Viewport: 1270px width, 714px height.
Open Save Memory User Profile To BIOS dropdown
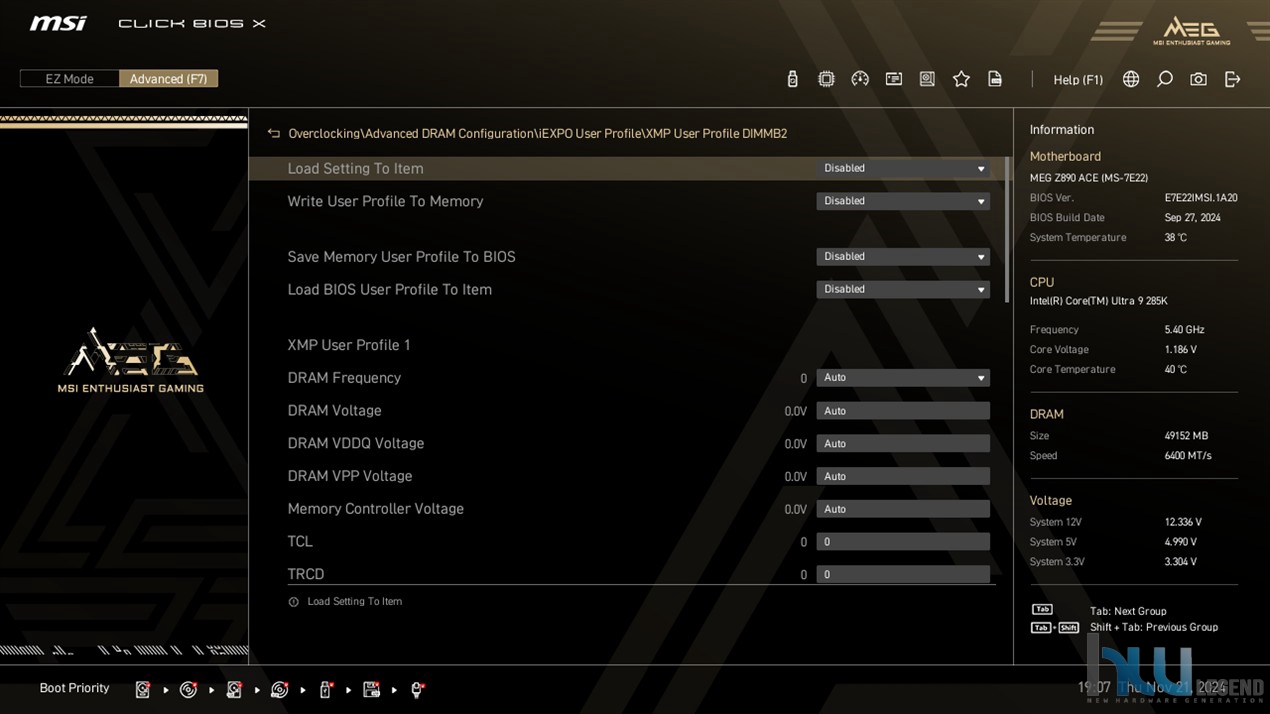903,257
